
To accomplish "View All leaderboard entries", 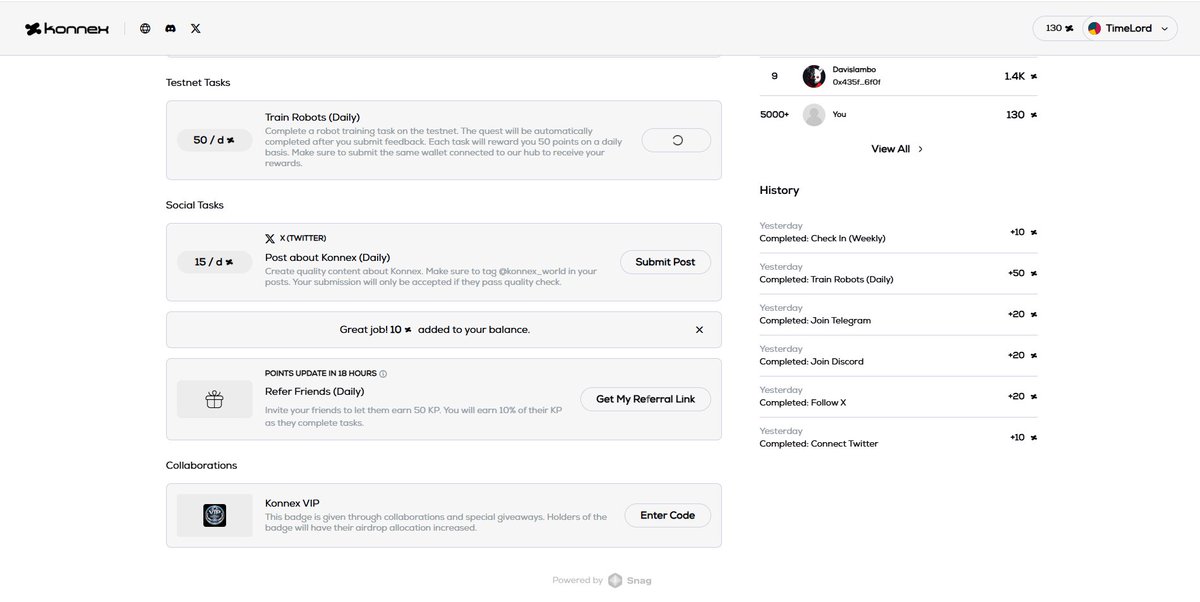I will tap(890, 149).
